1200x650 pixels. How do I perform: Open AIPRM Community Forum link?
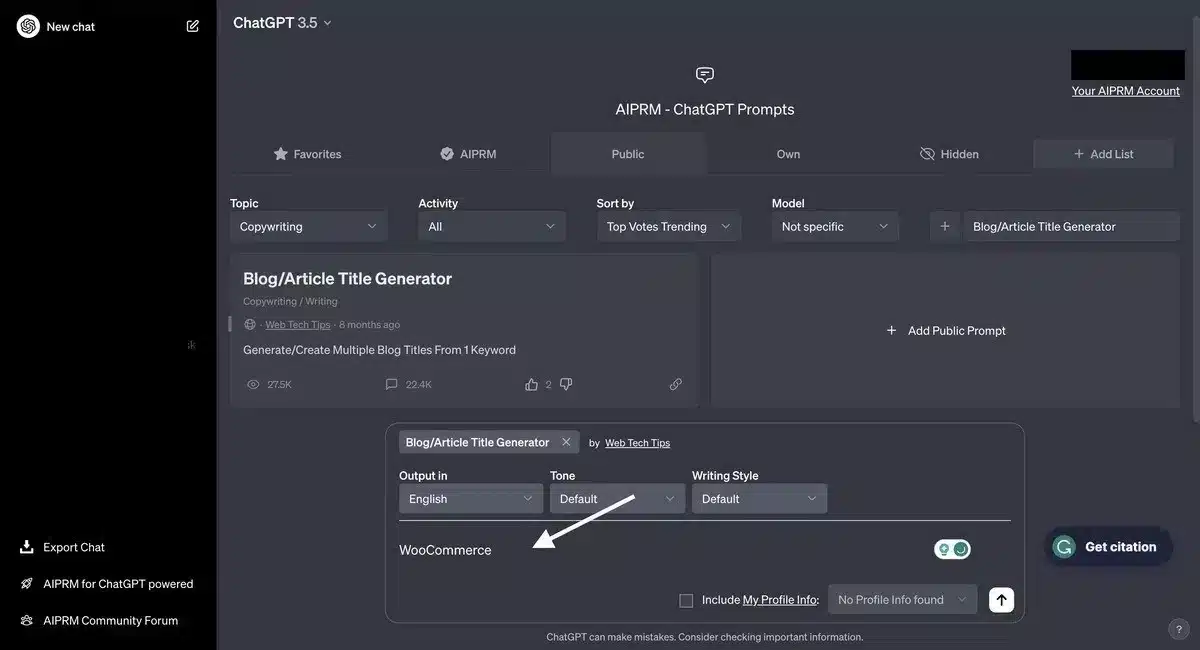tap(110, 620)
